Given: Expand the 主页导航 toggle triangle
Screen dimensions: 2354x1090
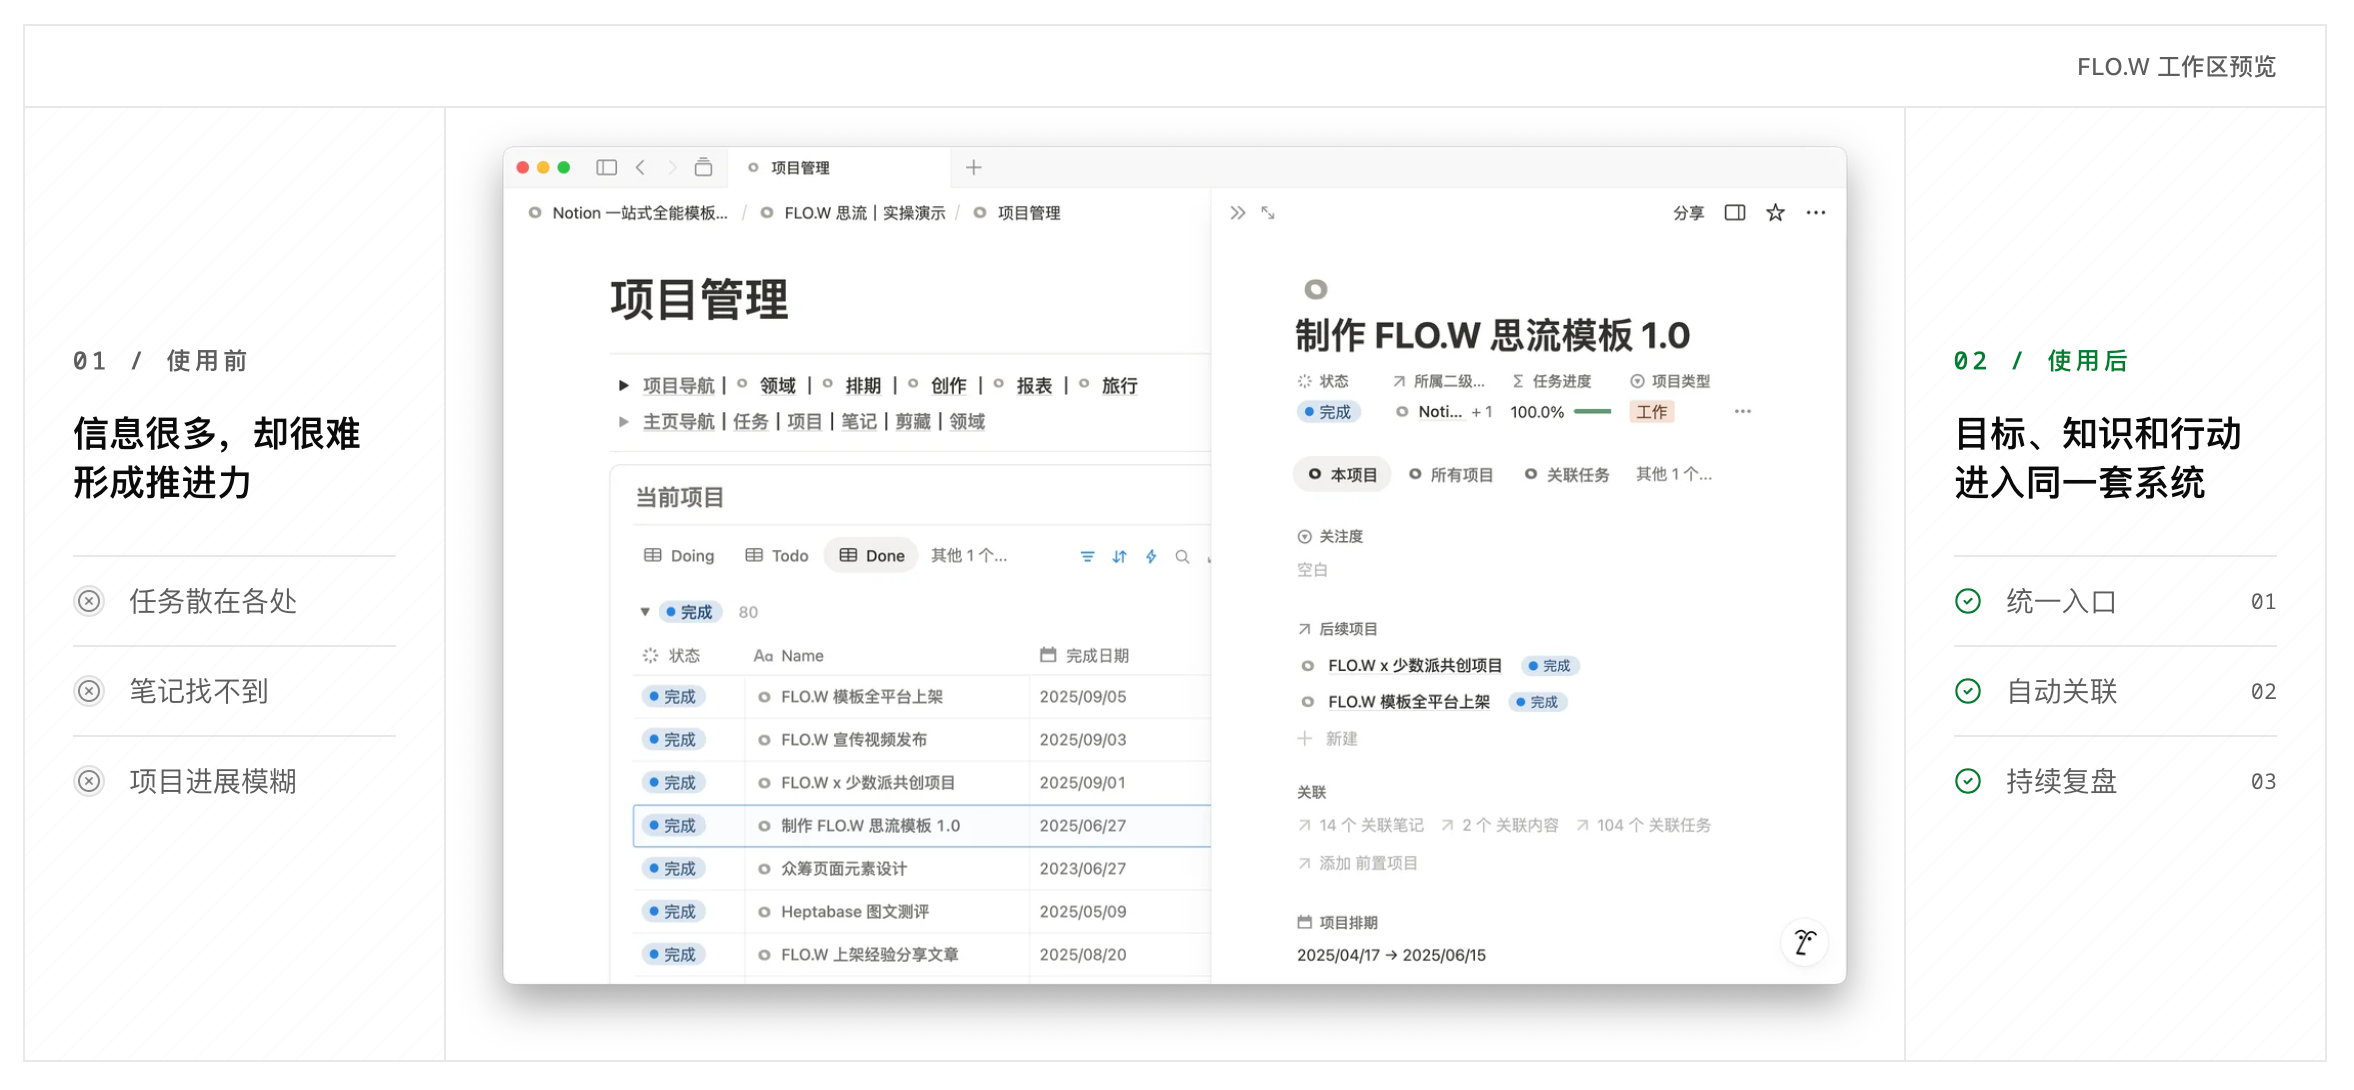Looking at the screenshot, I should tap(623, 422).
